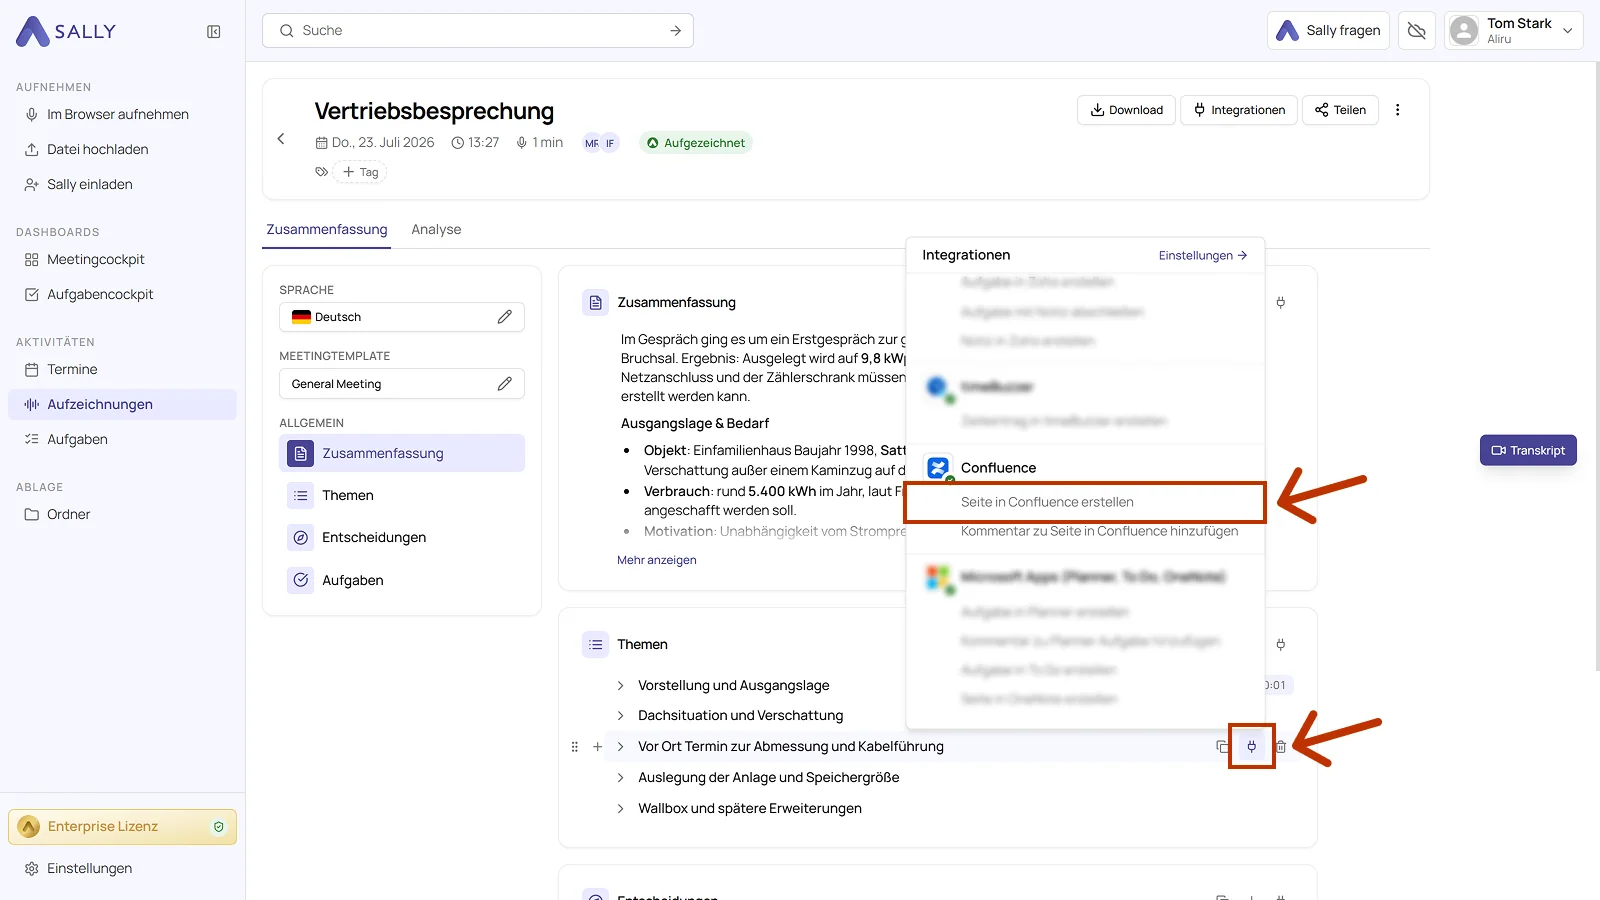Add a topic with the plus icon
The width and height of the screenshot is (1600, 900).
[598, 747]
